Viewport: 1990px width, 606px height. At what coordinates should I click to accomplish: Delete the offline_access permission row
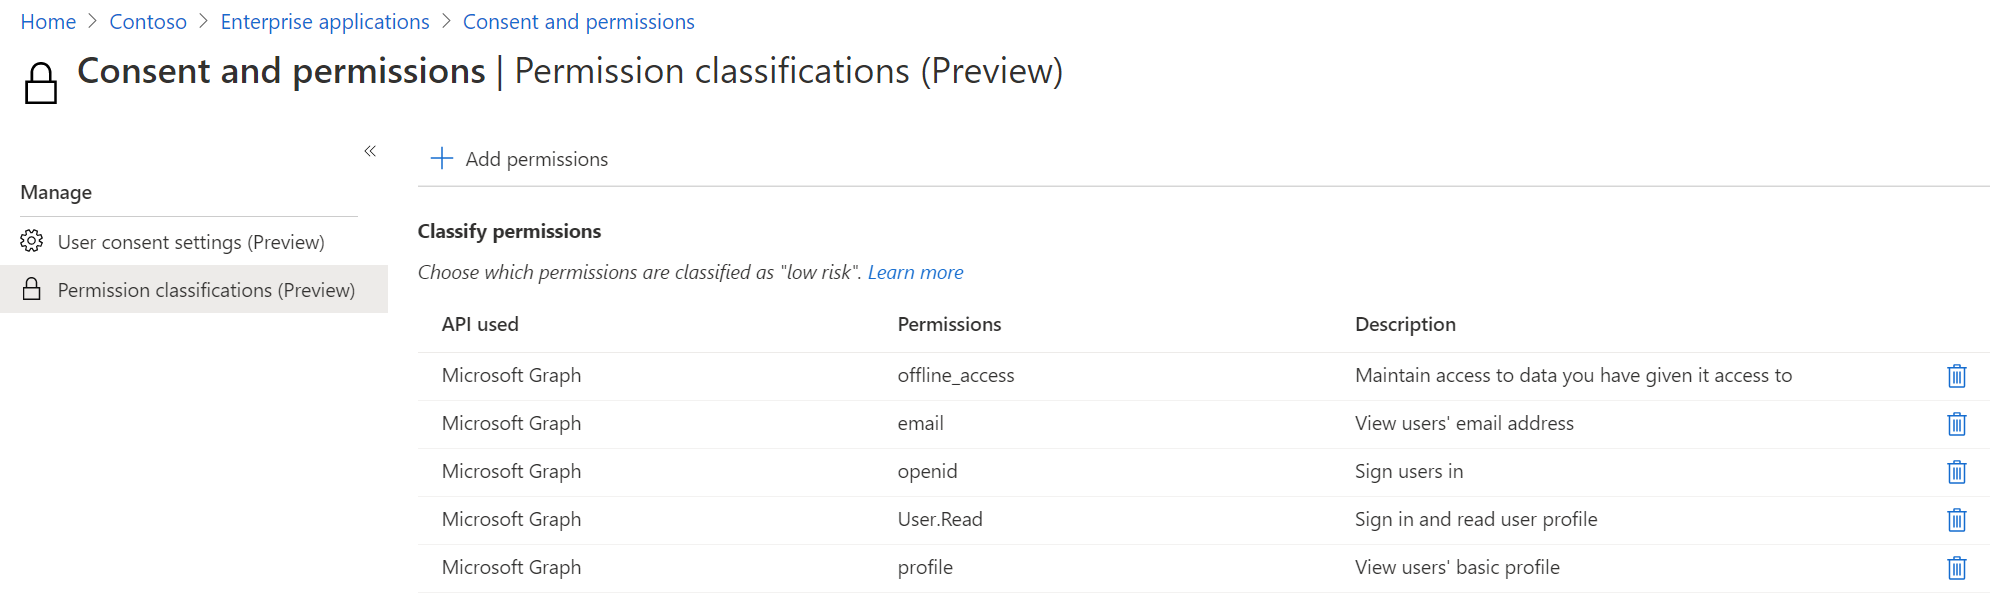tap(1956, 376)
